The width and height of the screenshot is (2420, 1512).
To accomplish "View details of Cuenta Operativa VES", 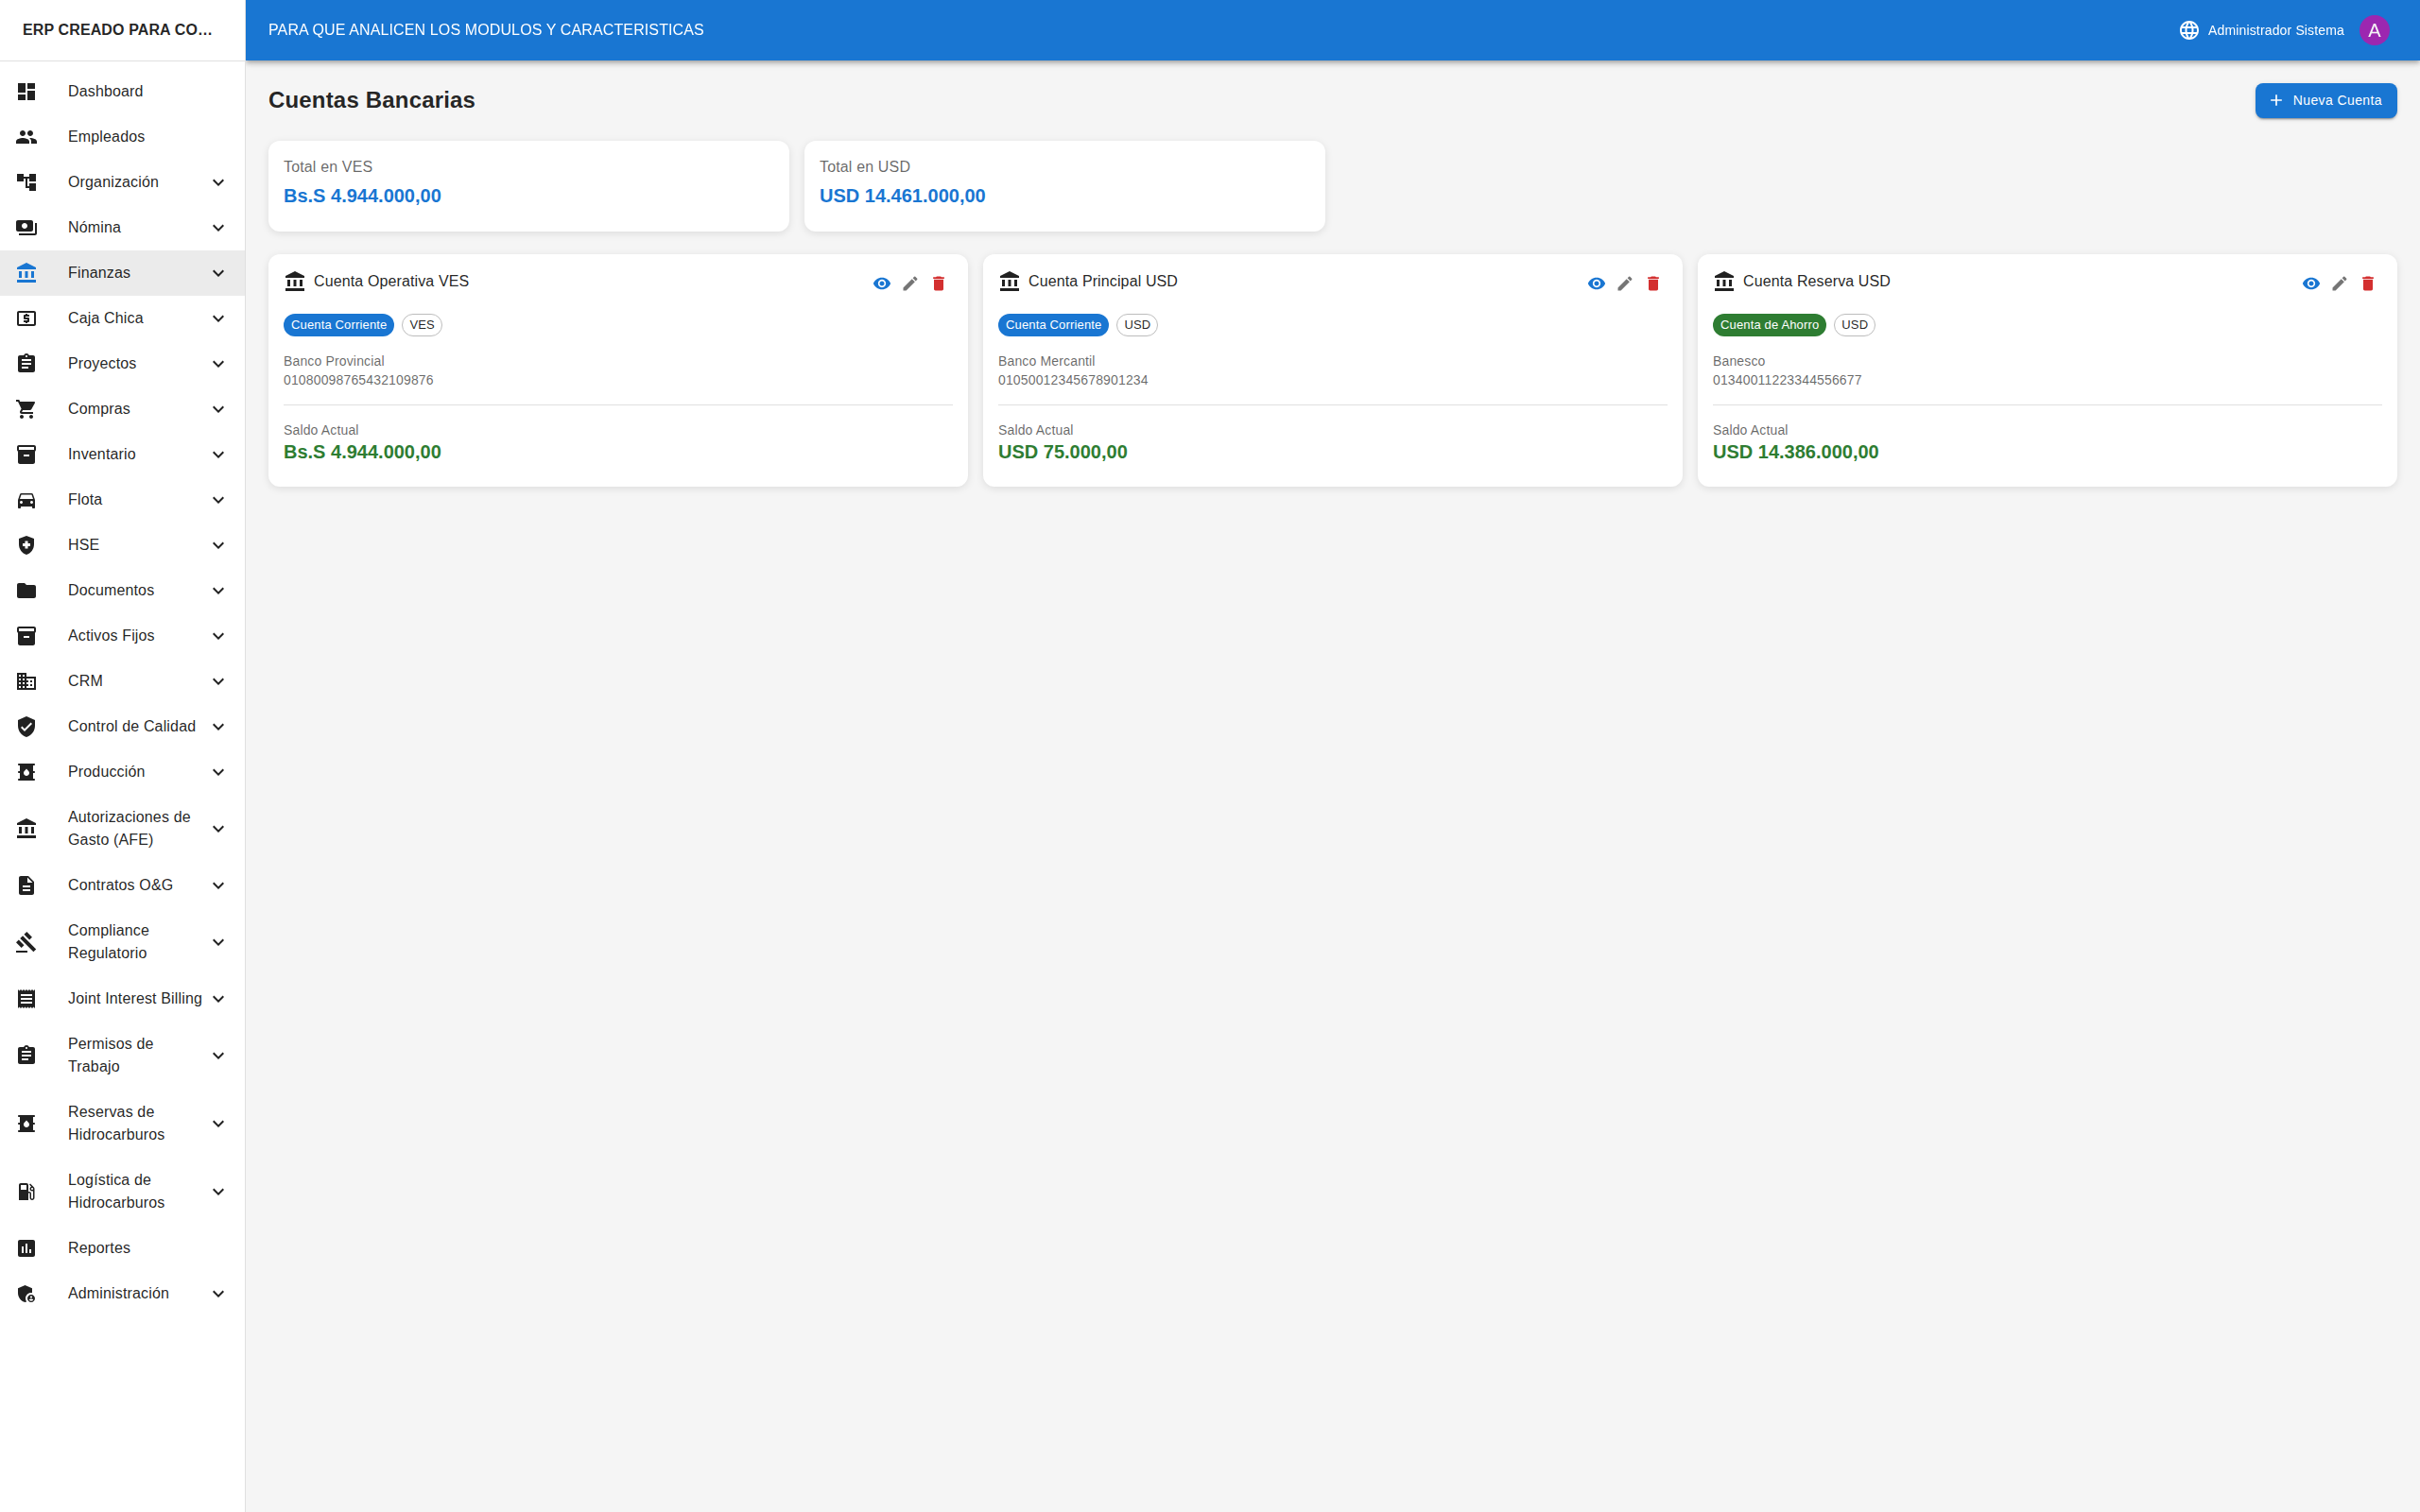I will [x=881, y=284].
